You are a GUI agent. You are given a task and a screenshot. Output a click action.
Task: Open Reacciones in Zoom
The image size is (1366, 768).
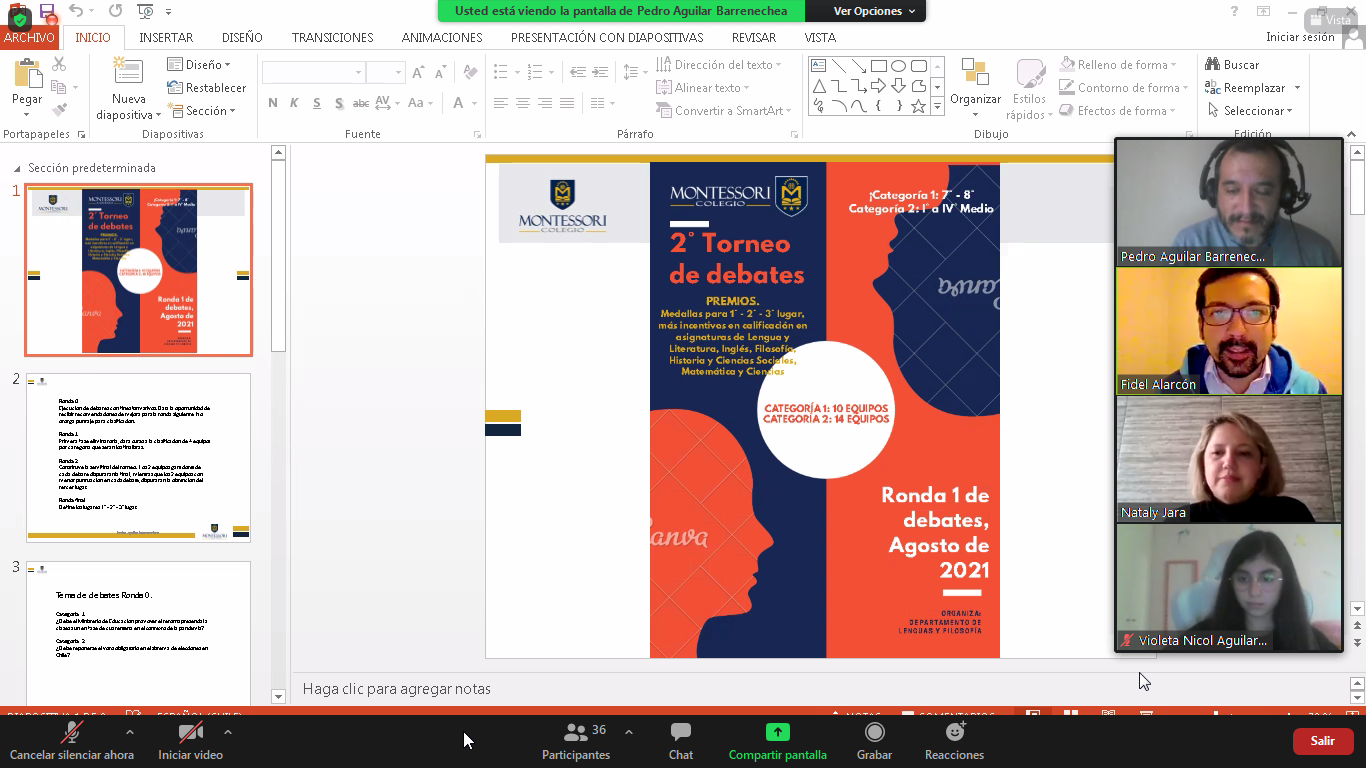click(x=954, y=741)
